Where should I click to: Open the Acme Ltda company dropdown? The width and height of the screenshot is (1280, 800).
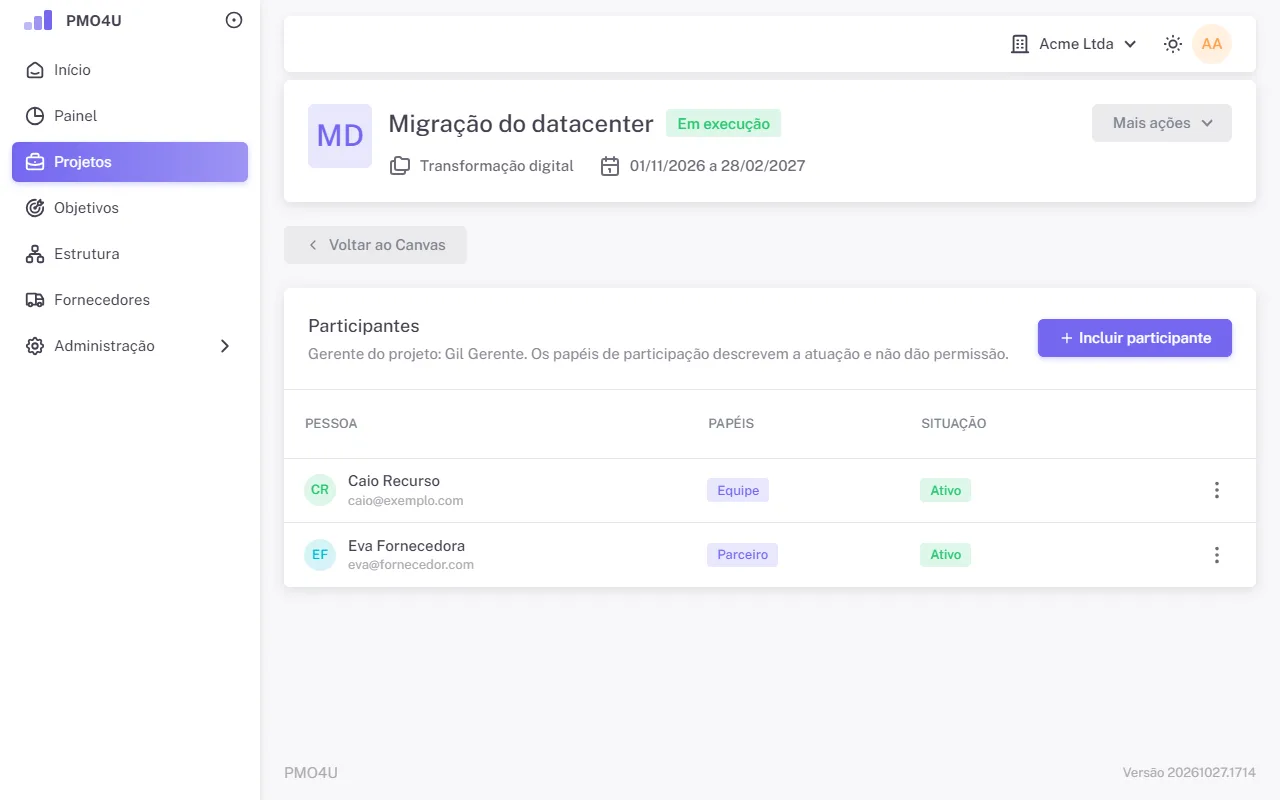pos(1075,44)
